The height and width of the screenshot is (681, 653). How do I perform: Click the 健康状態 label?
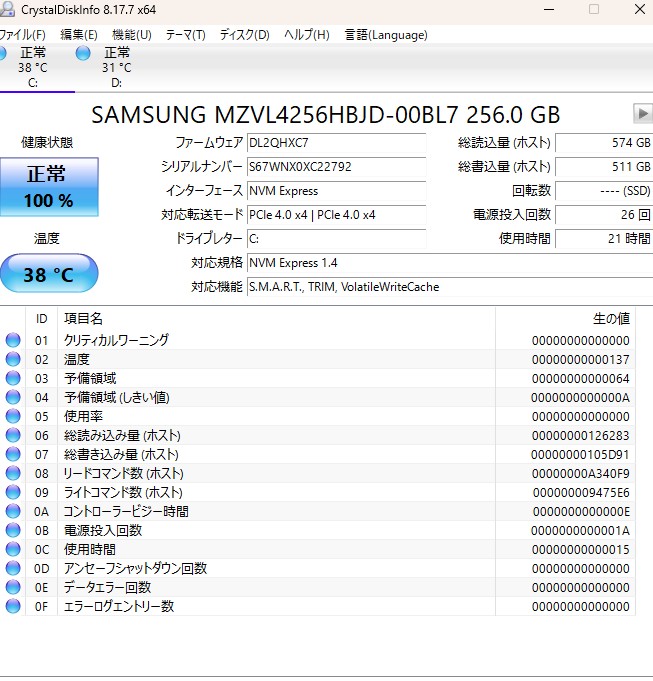pos(47,142)
